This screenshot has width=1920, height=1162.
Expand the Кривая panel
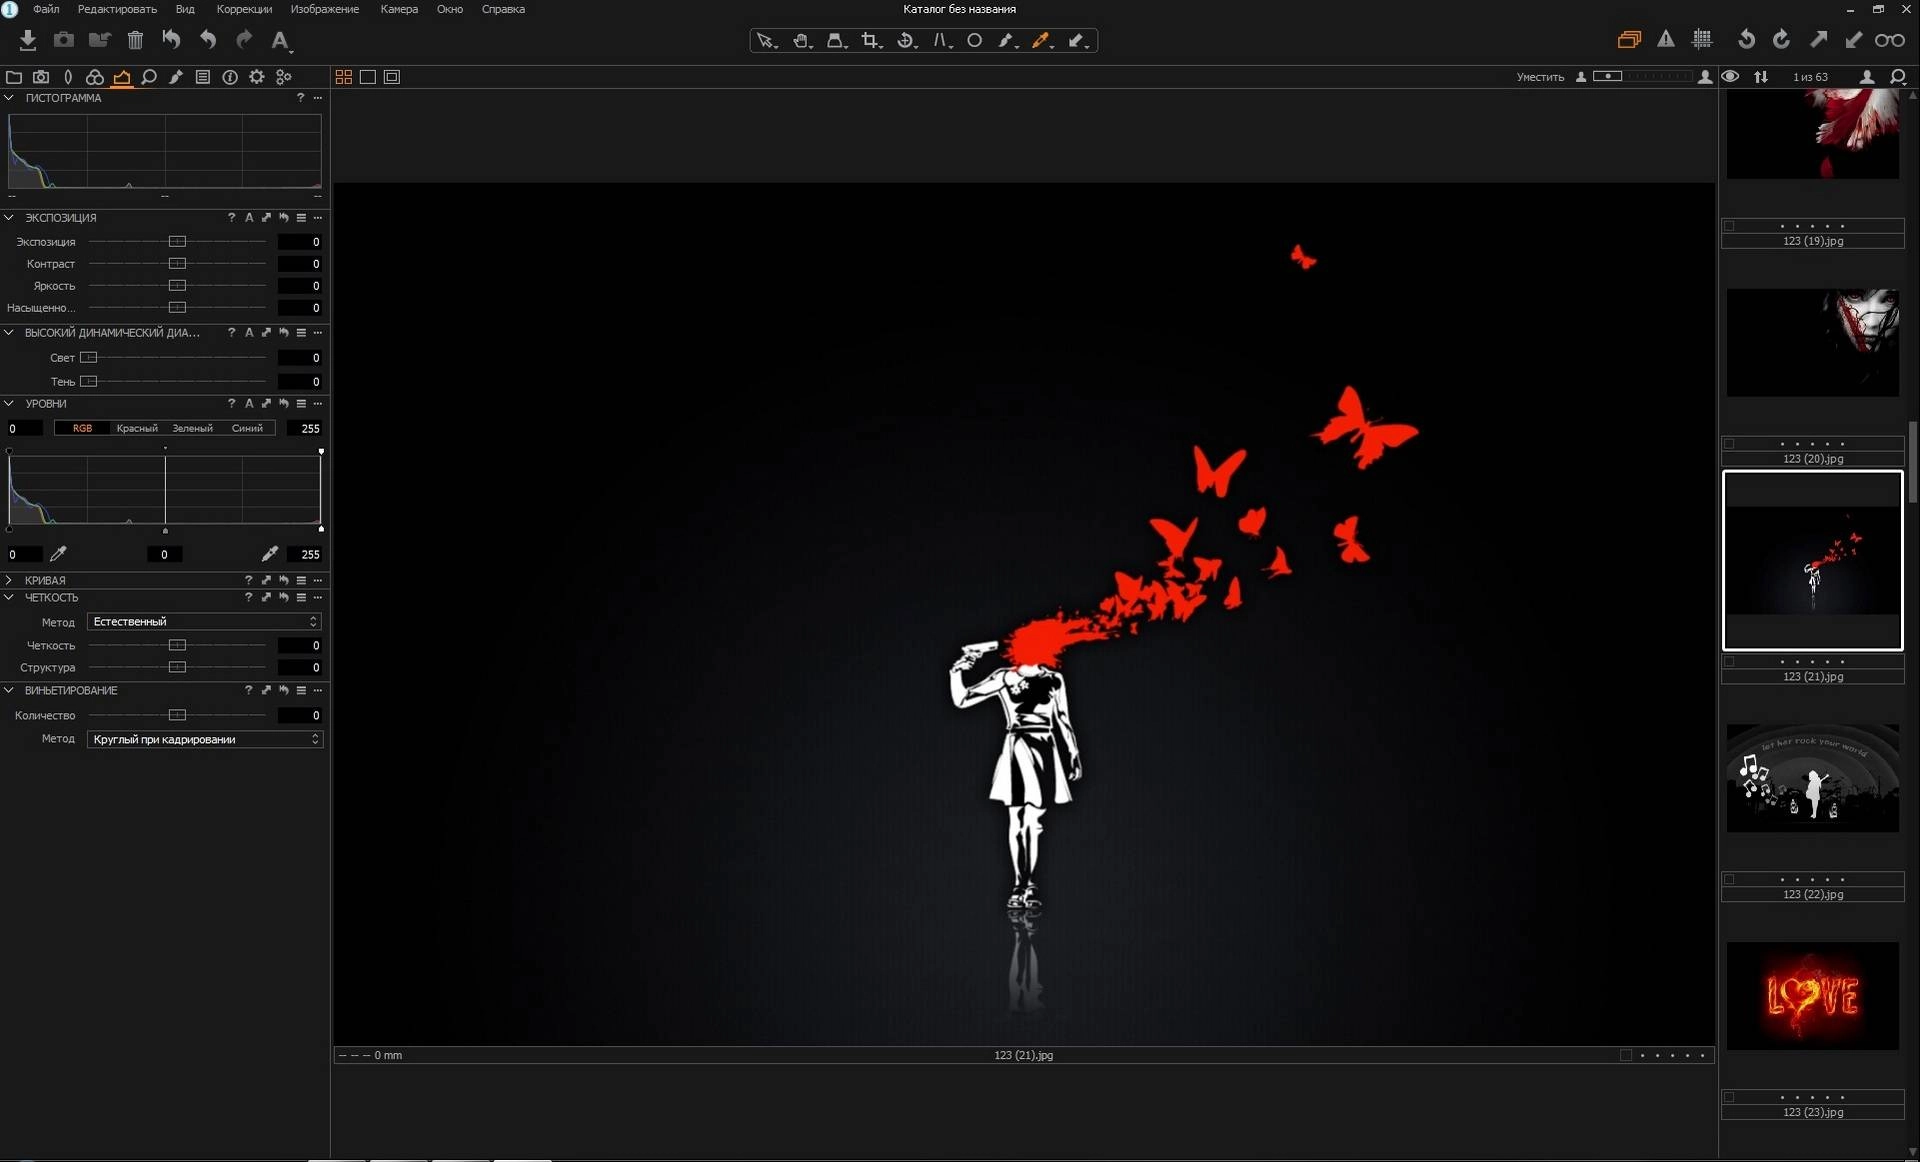click(9, 580)
